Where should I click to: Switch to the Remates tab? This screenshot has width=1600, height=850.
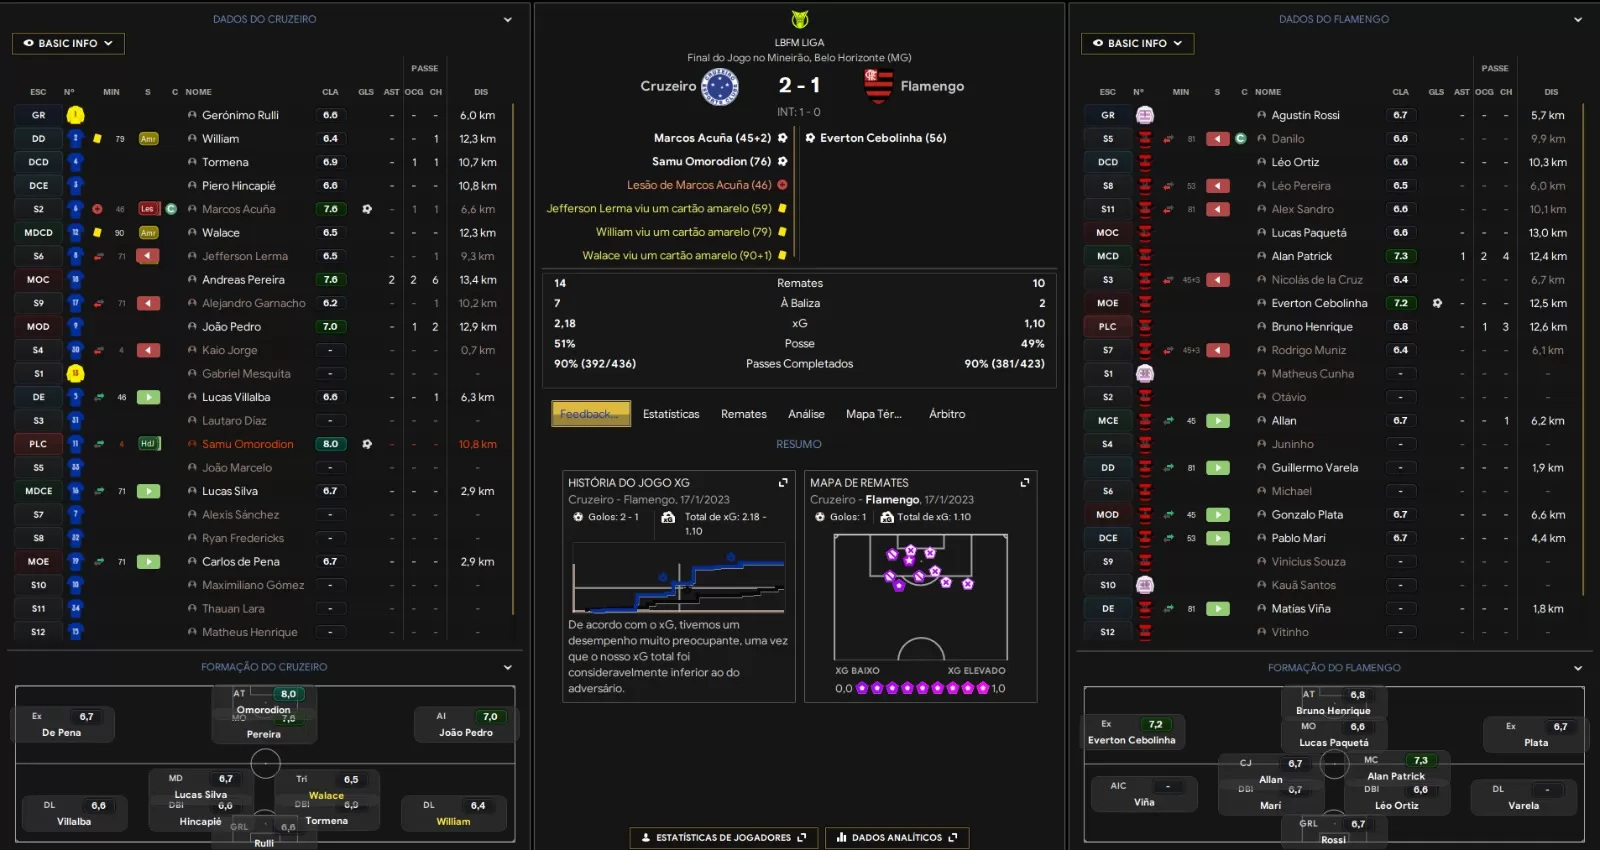pos(744,414)
